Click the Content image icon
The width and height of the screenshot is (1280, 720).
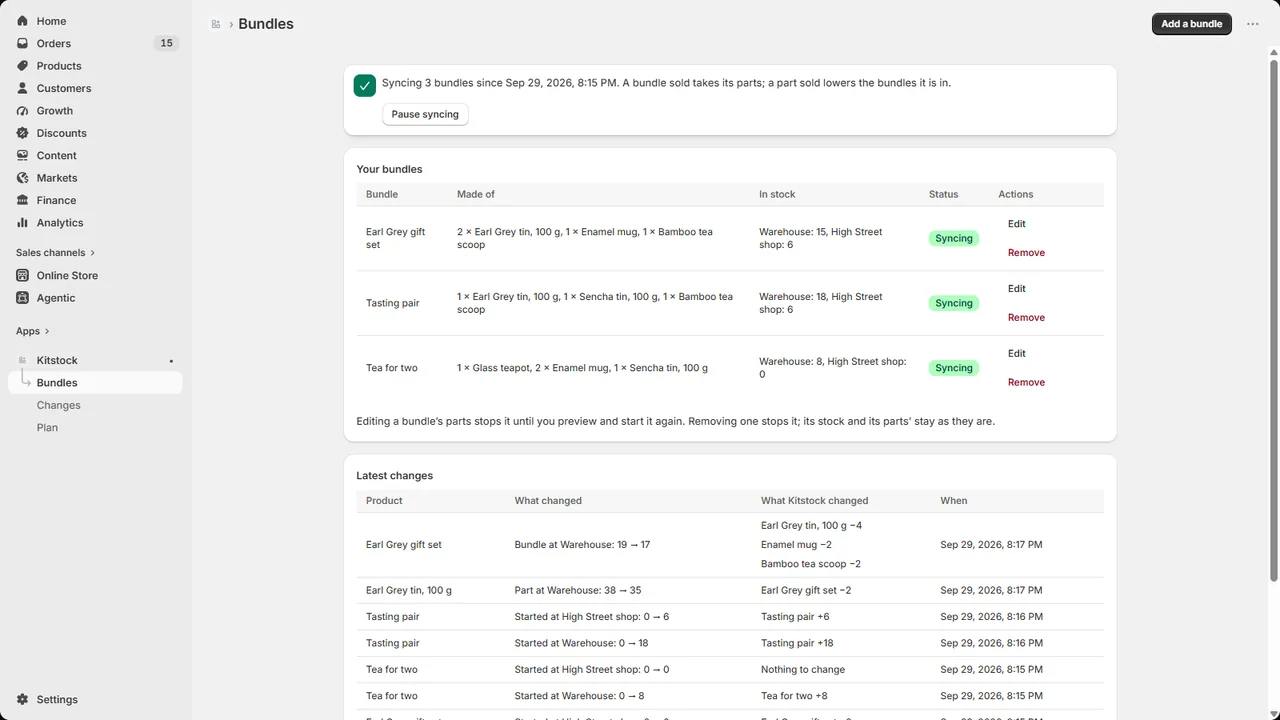pyautogui.click(x=22, y=156)
